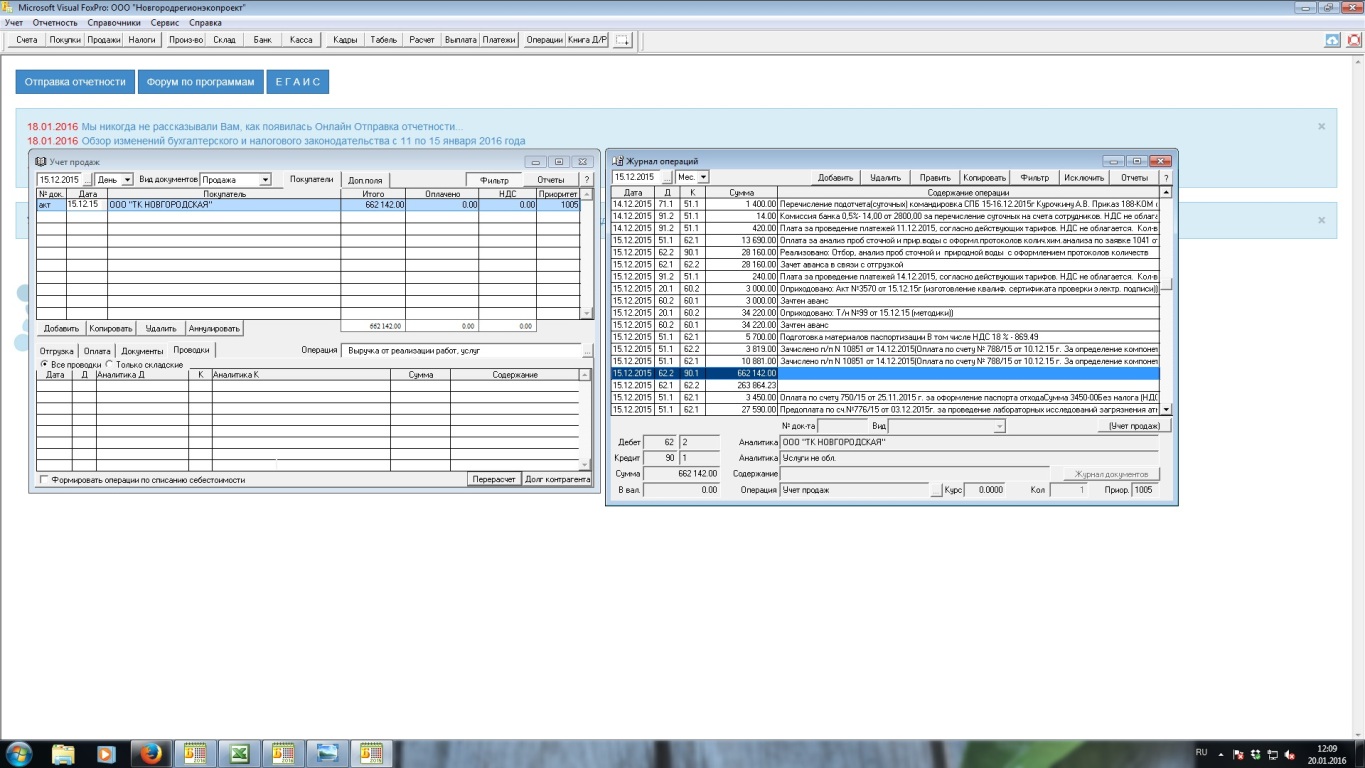Switch to the 'Оплата' tab

[x=97, y=351]
